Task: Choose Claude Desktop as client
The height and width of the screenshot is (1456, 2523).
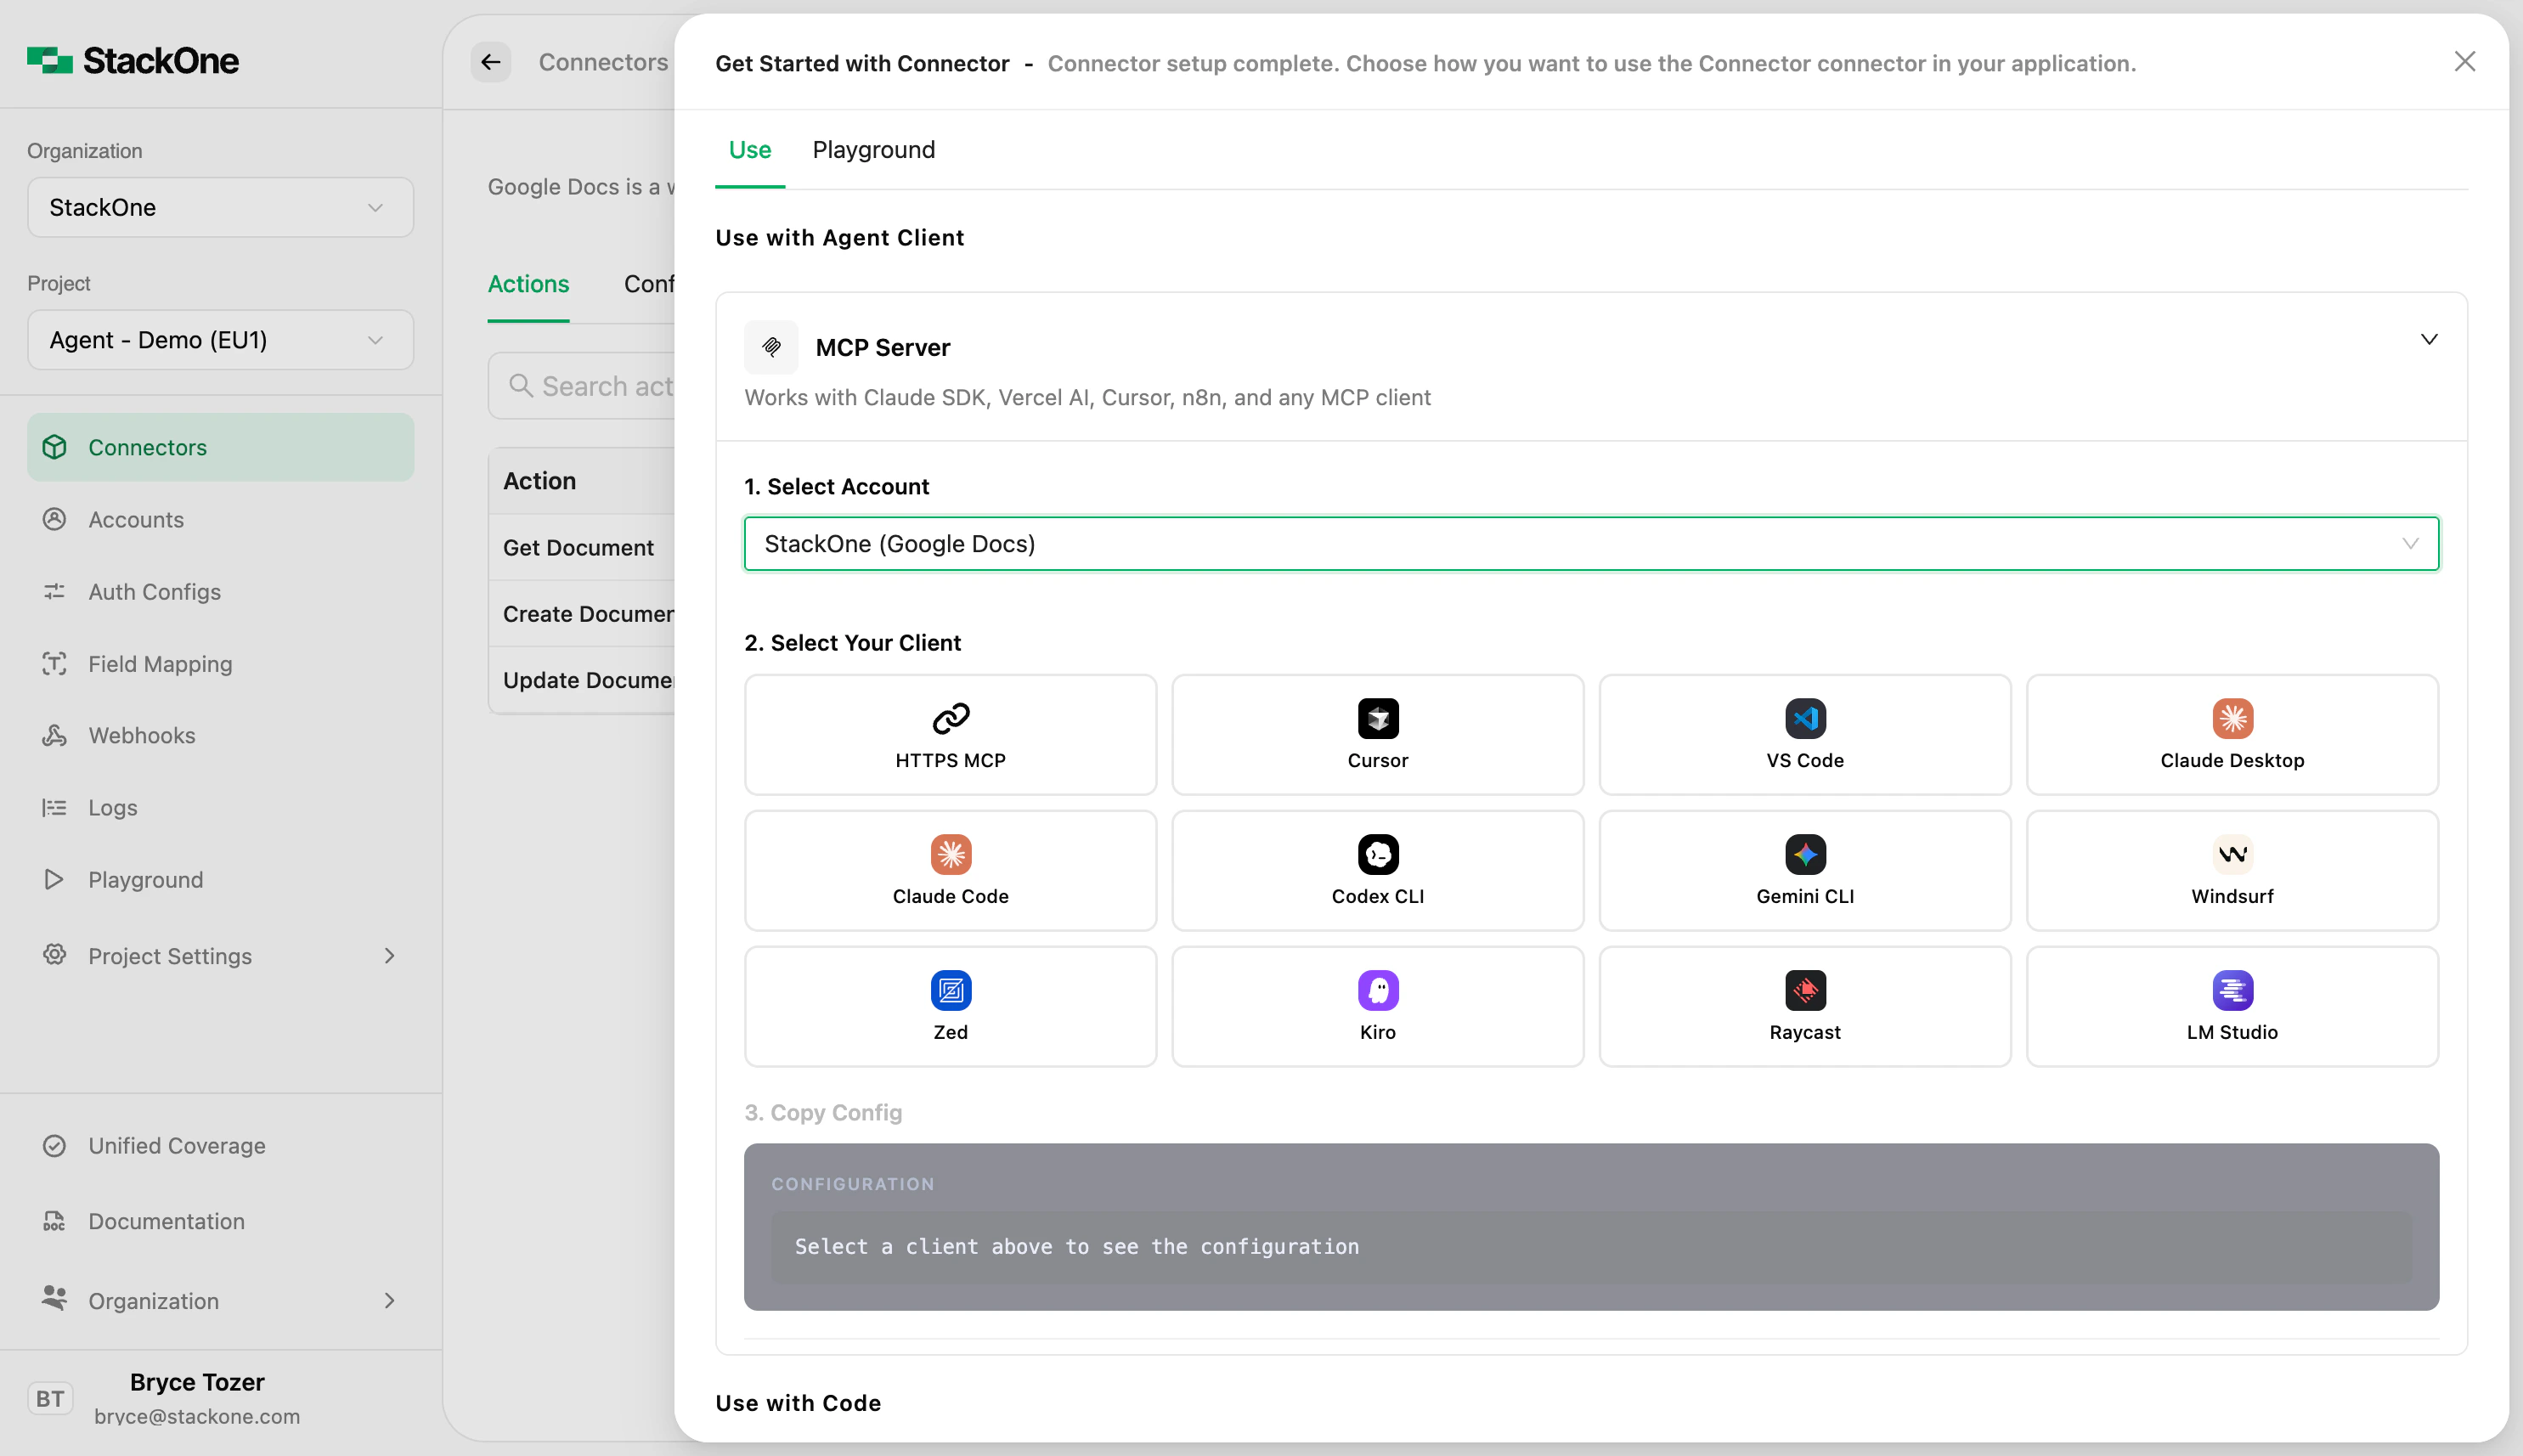Action: [x=2231, y=734]
